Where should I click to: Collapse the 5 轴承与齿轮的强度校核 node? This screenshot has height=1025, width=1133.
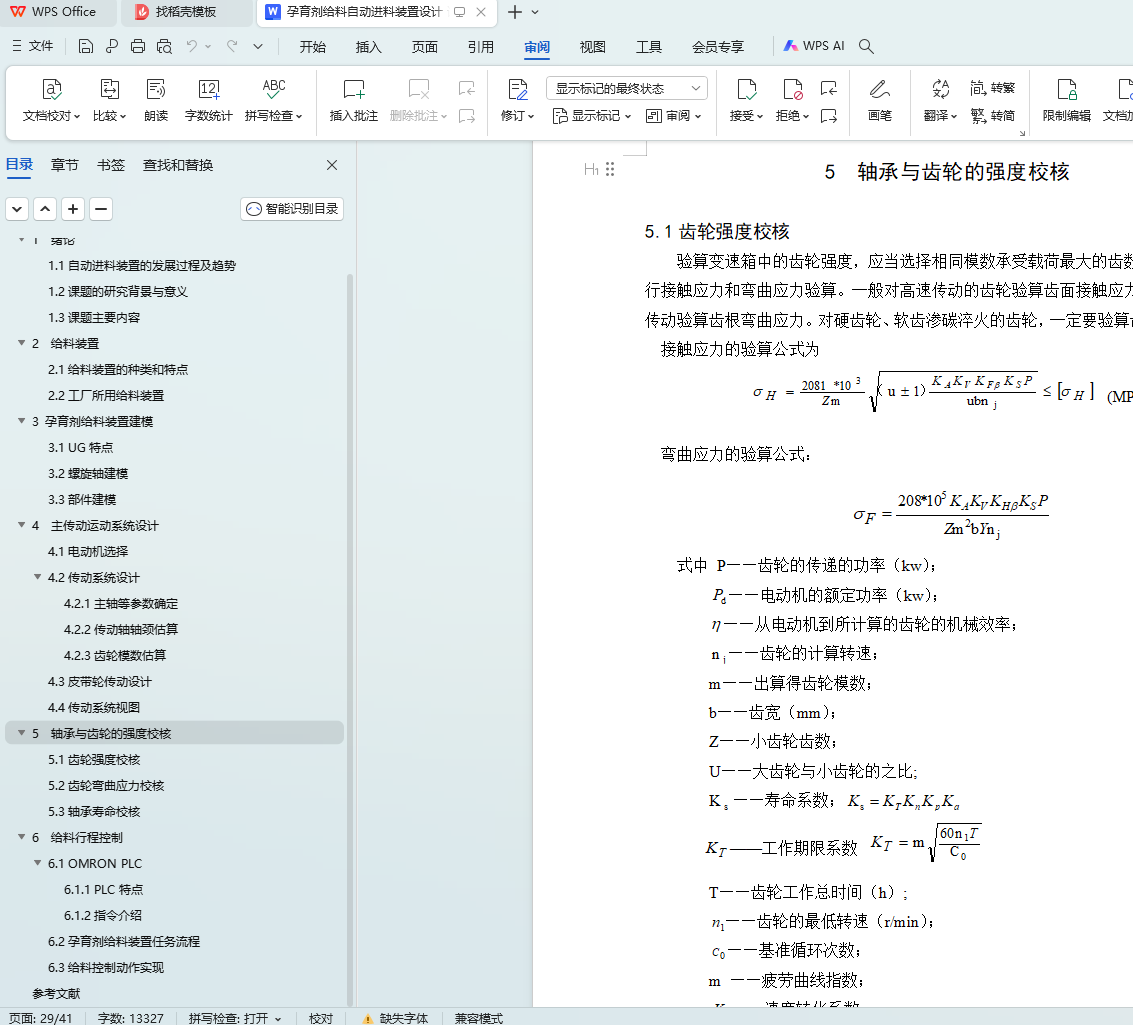point(22,732)
